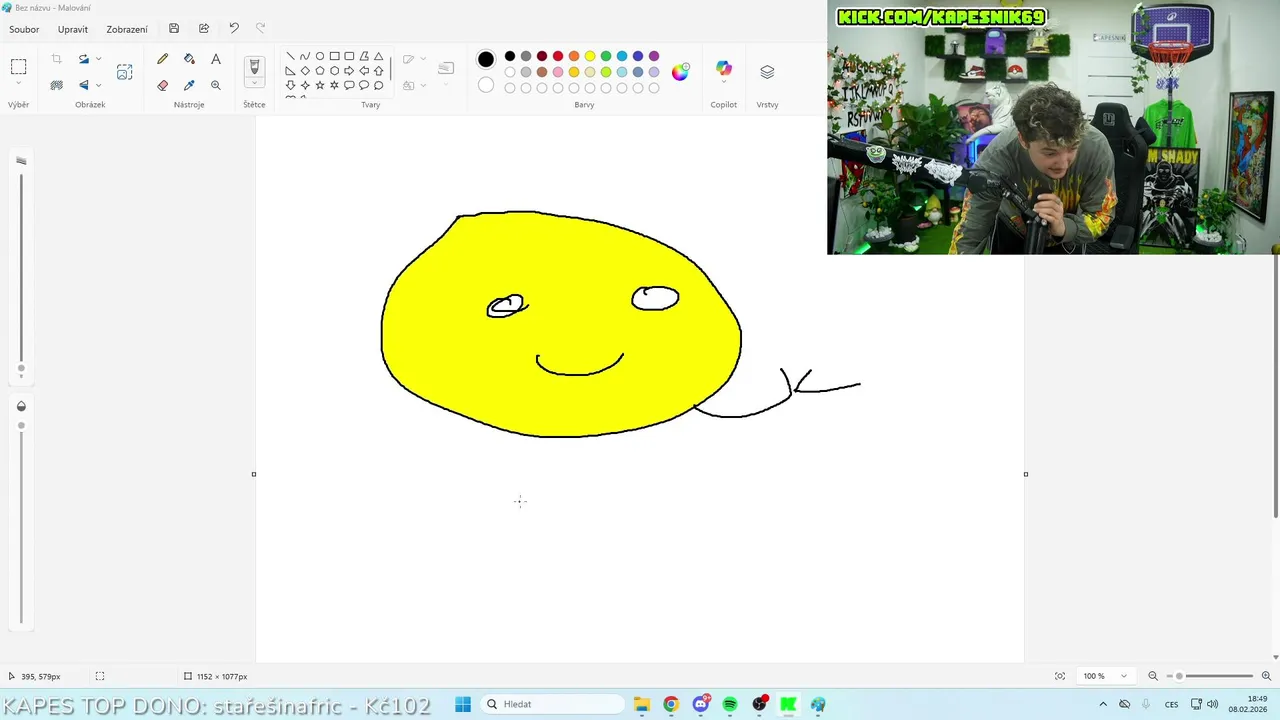This screenshot has height=720, width=1280.
Task: Select the Magnifier tool
Action: pos(216,85)
